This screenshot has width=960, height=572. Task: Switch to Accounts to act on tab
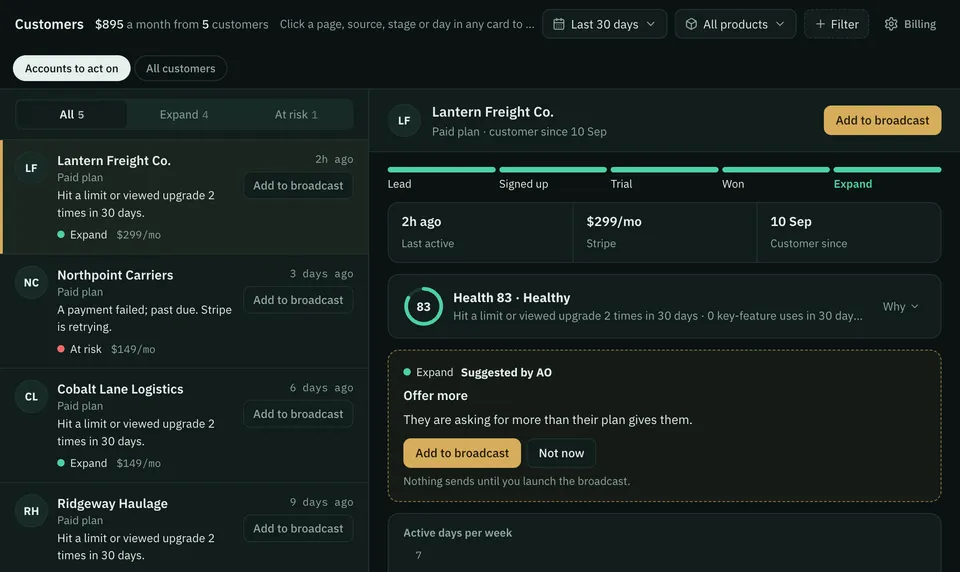pyautogui.click(x=72, y=68)
